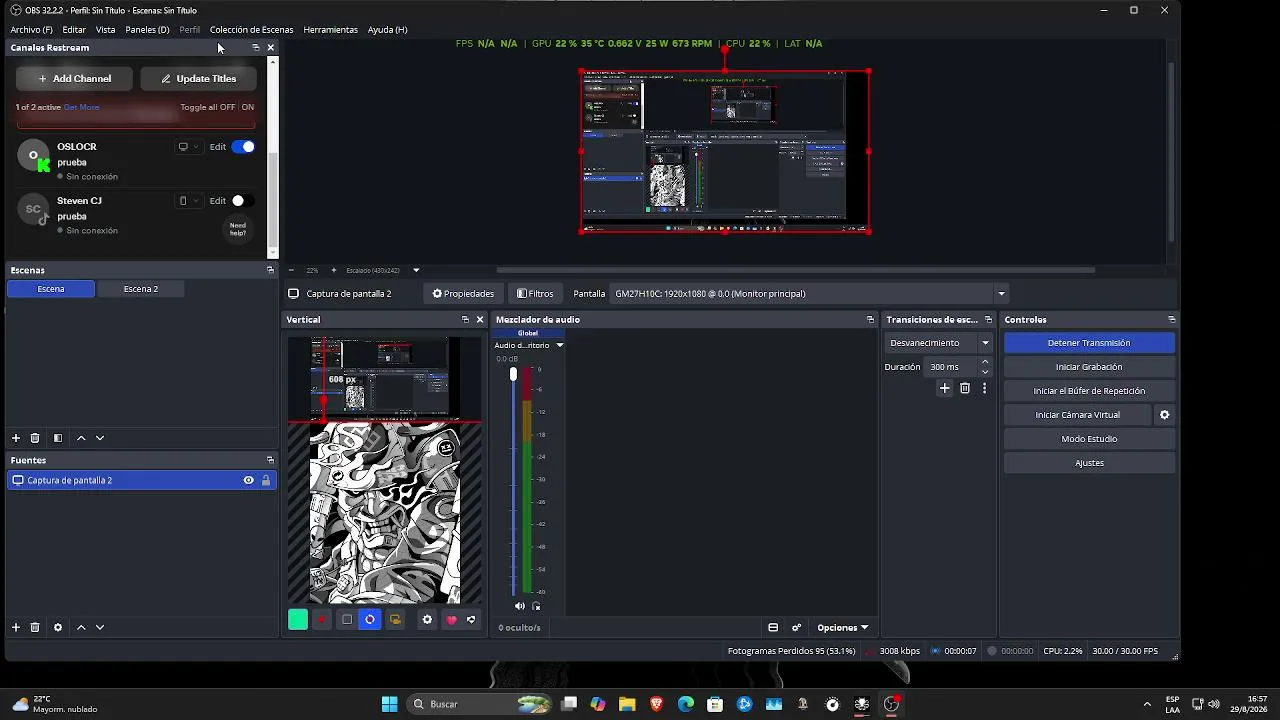This screenshot has height=720, width=1280.
Task: Click the Update Titles button
Action: pyautogui.click(x=198, y=78)
